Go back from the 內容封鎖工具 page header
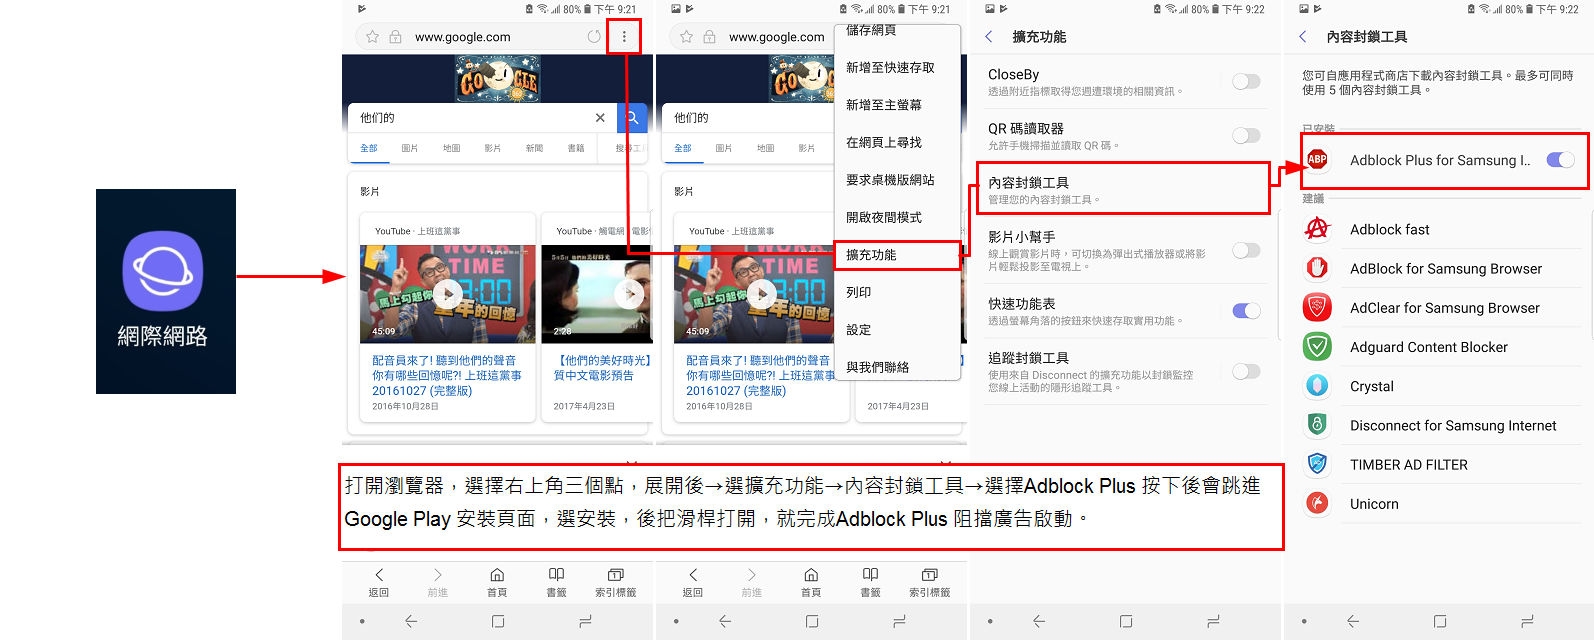The height and width of the screenshot is (642, 1594). click(1302, 37)
